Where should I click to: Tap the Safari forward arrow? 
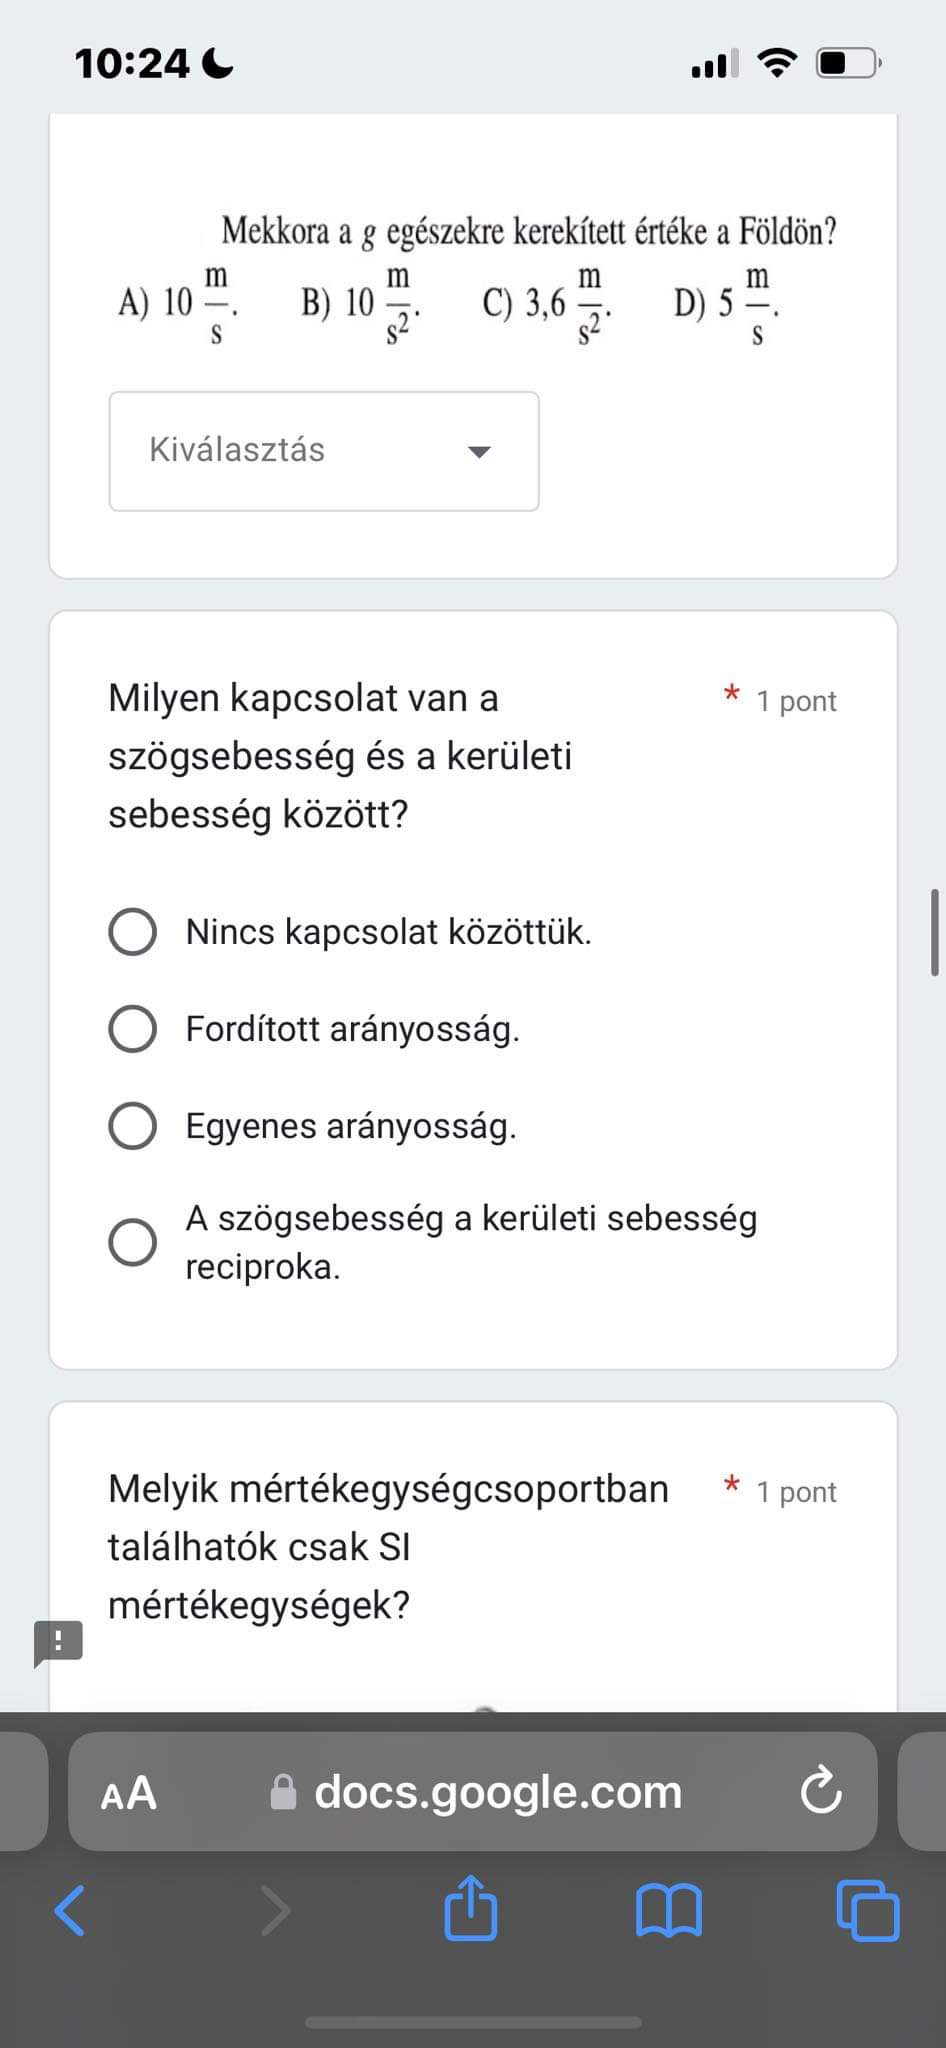[x=275, y=1911]
